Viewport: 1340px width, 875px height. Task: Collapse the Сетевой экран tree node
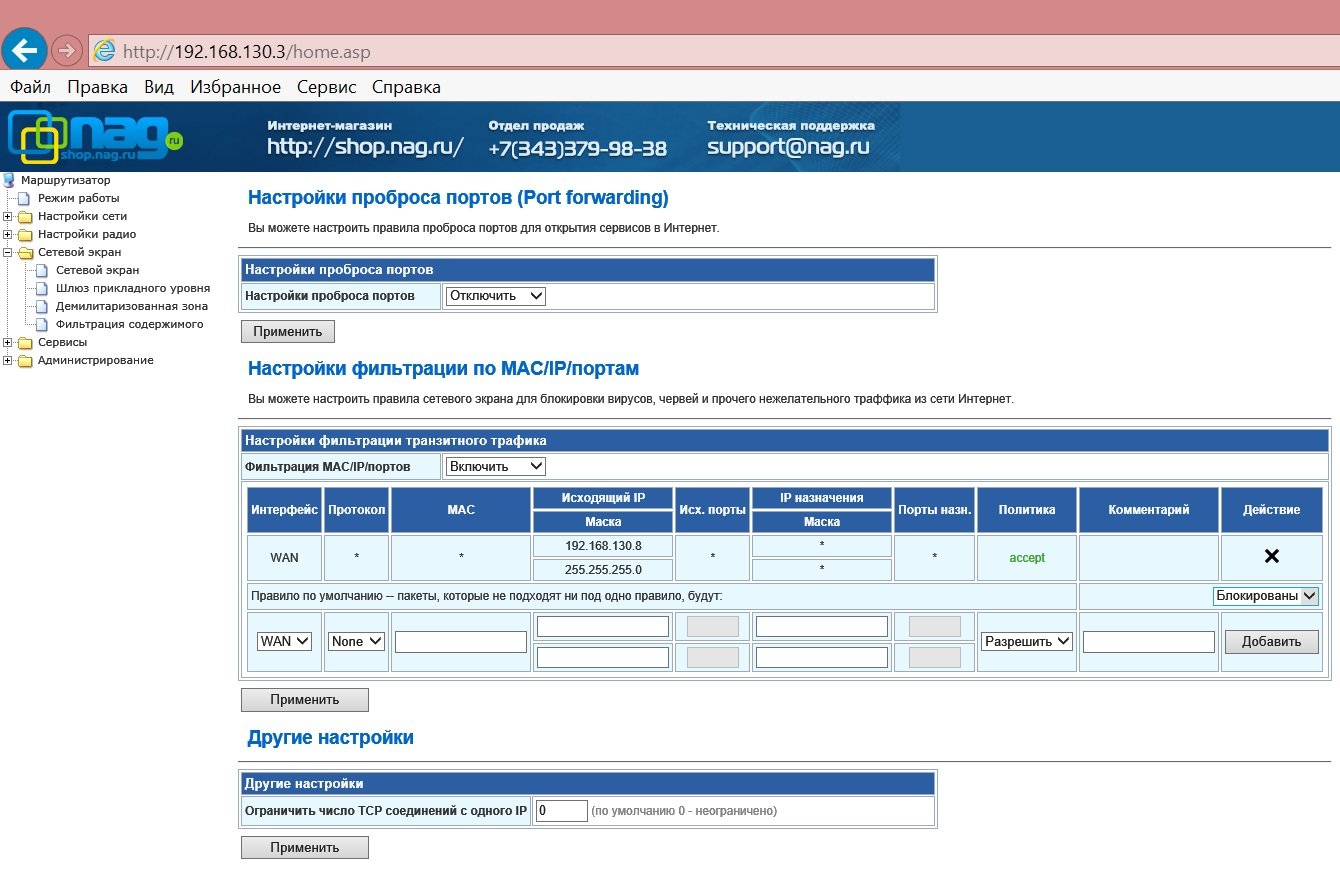(x=8, y=253)
